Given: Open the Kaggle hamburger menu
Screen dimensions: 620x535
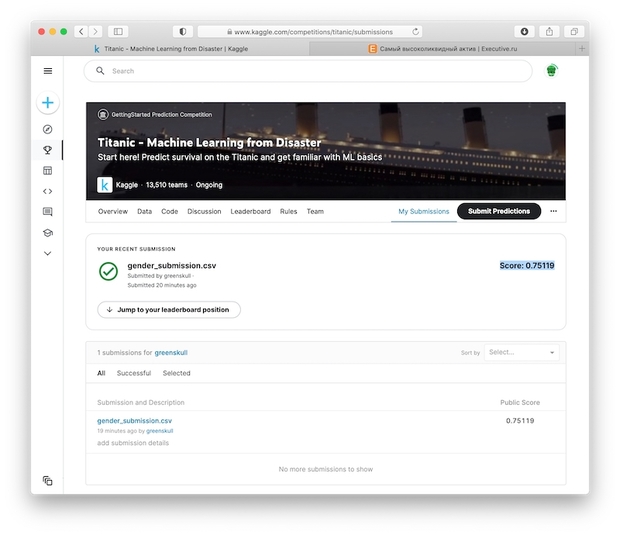Looking at the screenshot, I should pyautogui.click(x=48, y=71).
